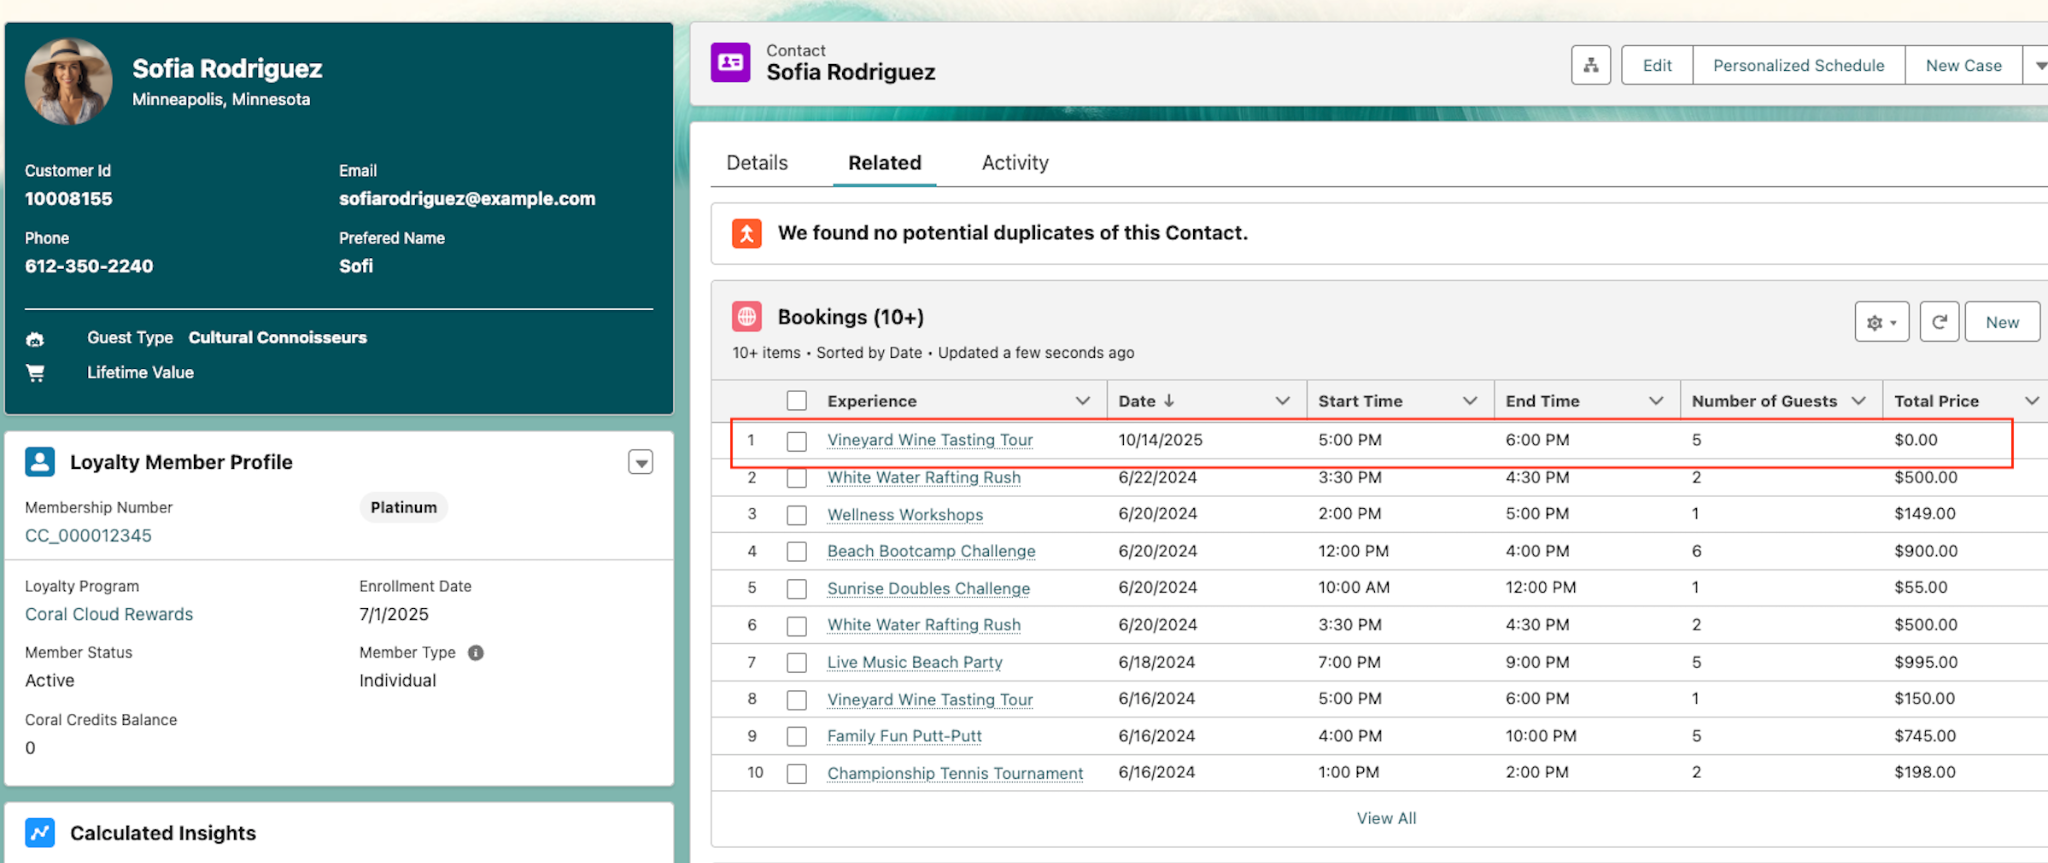Click the purple Contact record icon
The image size is (2048, 863).
pos(731,63)
